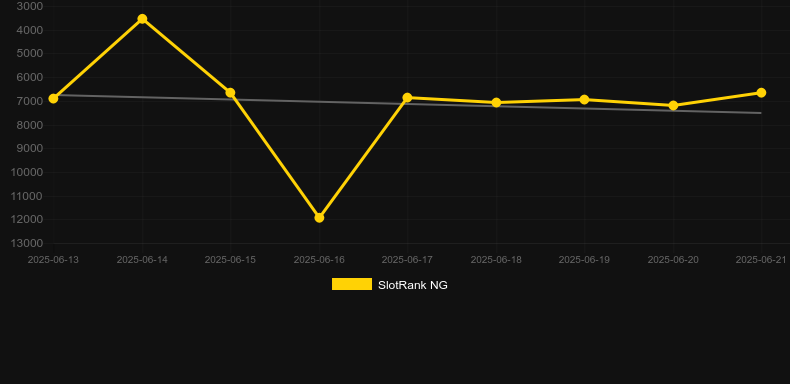Click the 13000 y-axis value
The width and height of the screenshot is (790, 384).
click(x=27, y=243)
